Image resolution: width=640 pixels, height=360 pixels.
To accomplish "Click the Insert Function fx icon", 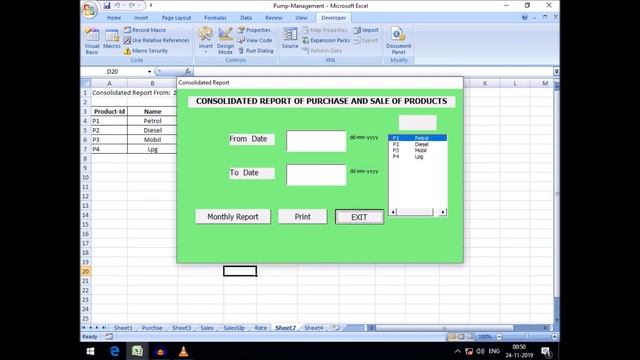I will click(188, 71).
